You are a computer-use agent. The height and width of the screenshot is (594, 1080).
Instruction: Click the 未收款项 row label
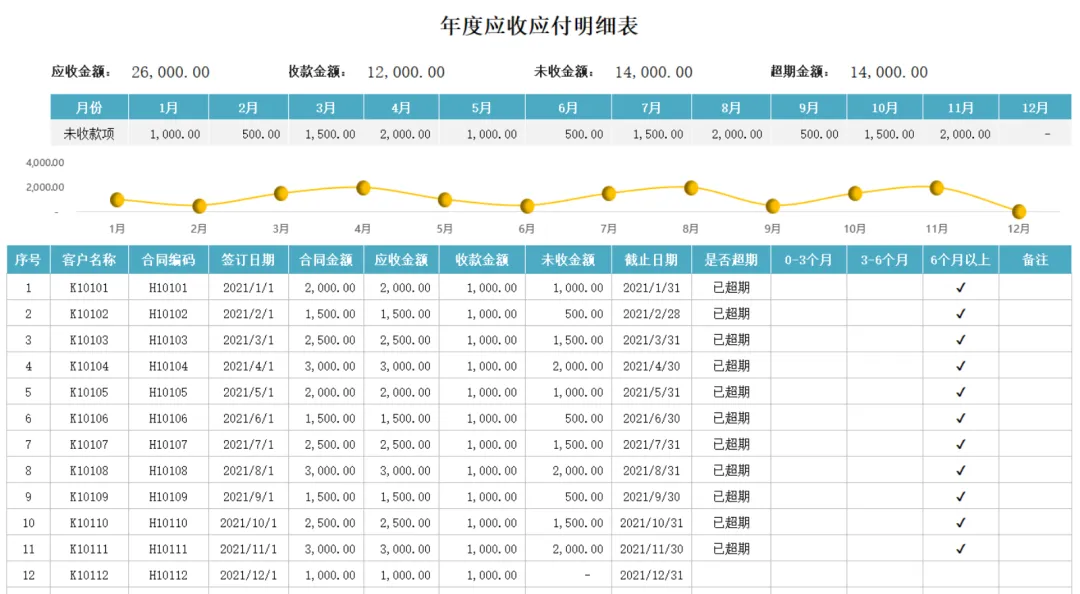(89, 134)
